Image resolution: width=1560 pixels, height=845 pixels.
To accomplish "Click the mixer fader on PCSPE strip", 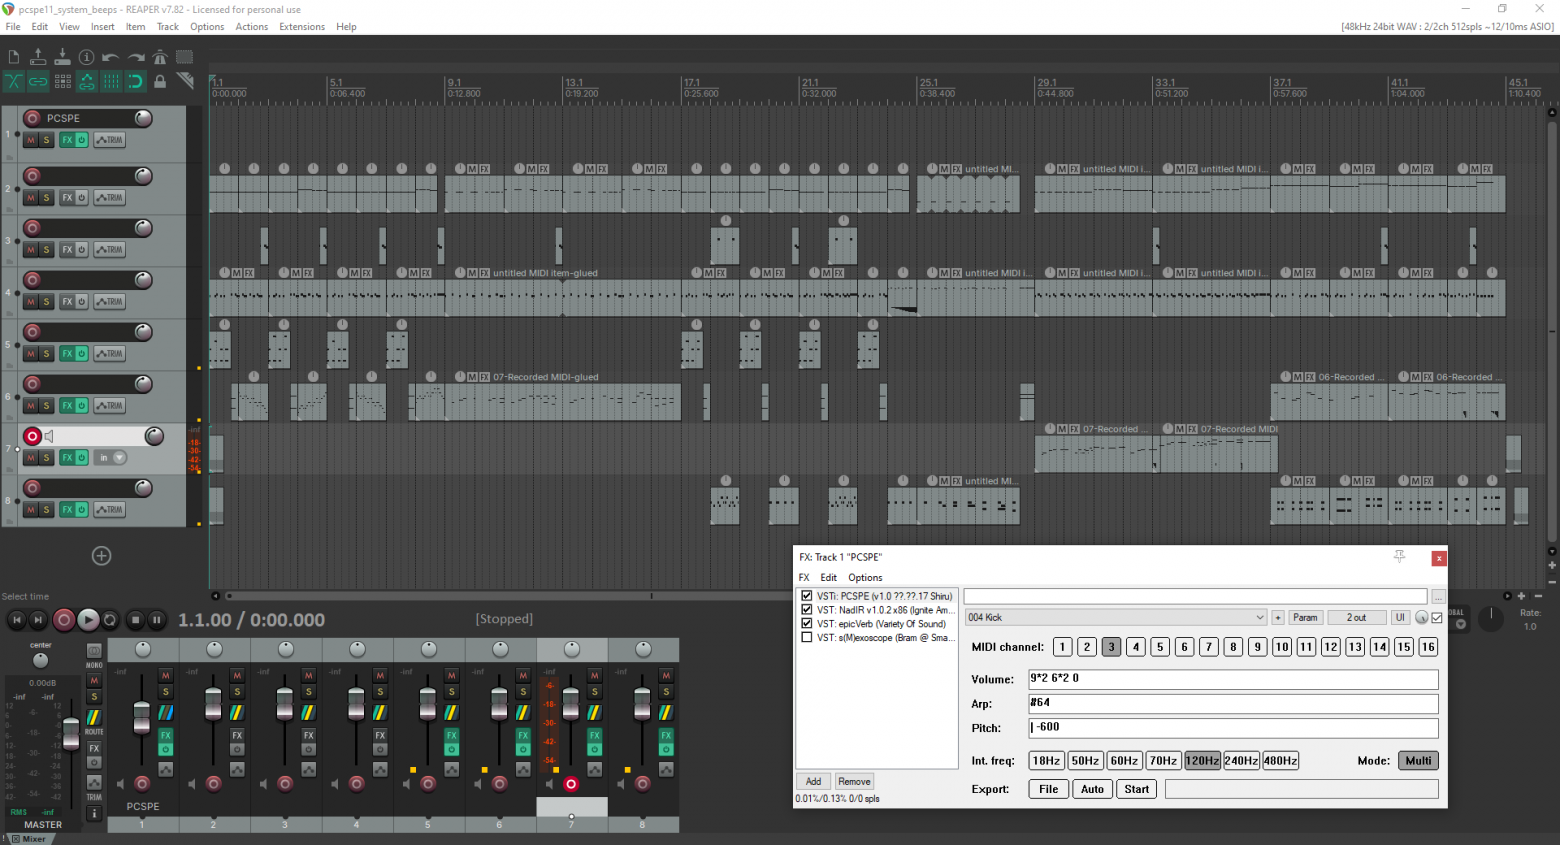I will 142,716.
